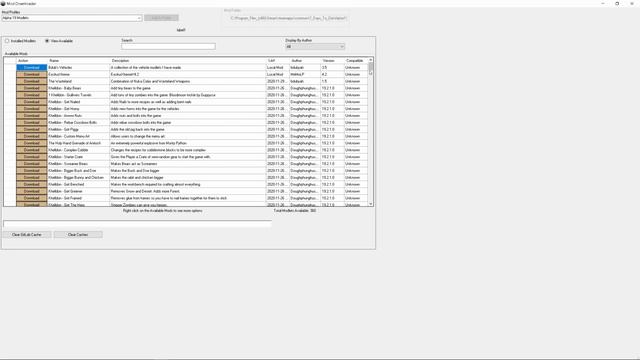The image size is (640, 360).
Task: Download the Bdub's Vehicles modlet
Action: click(x=32, y=67)
